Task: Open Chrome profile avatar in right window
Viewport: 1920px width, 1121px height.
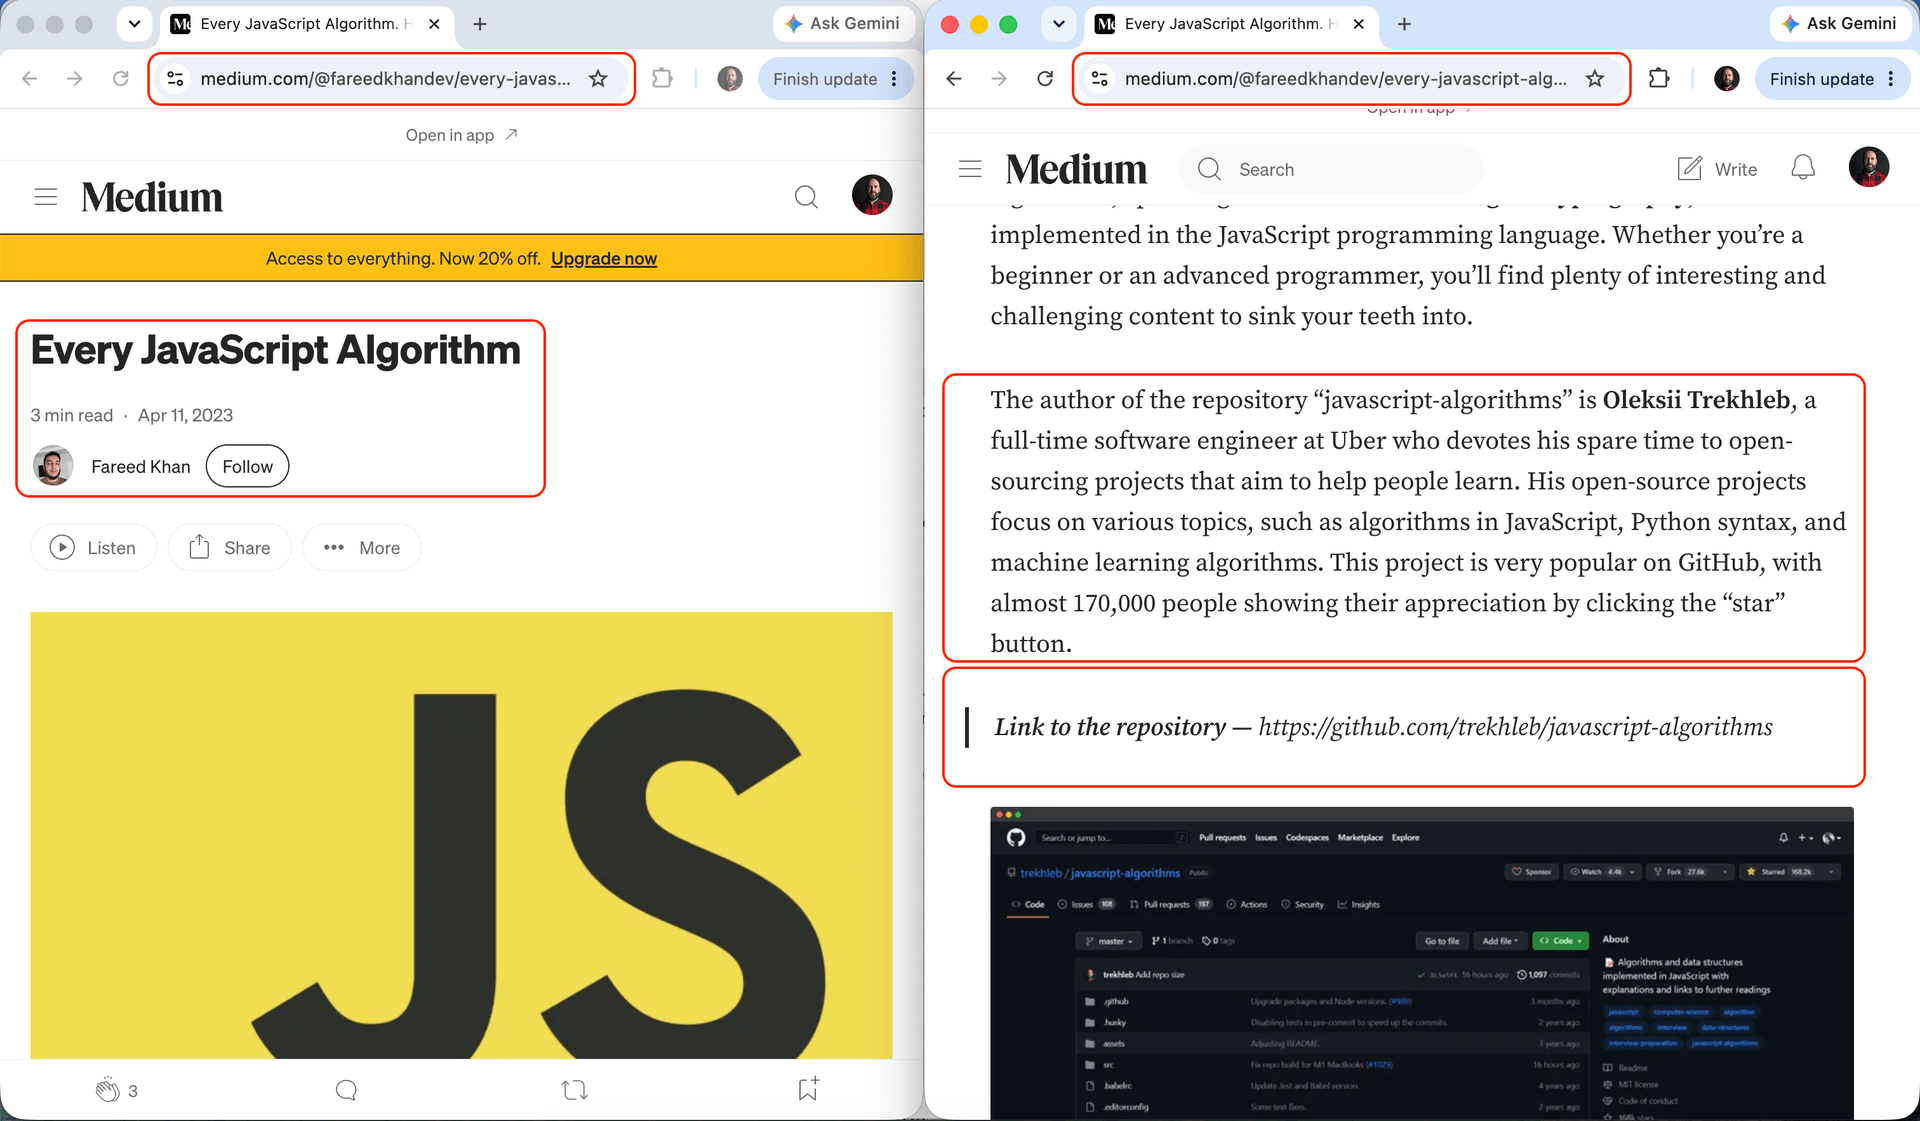Action: coord(1727,79)
